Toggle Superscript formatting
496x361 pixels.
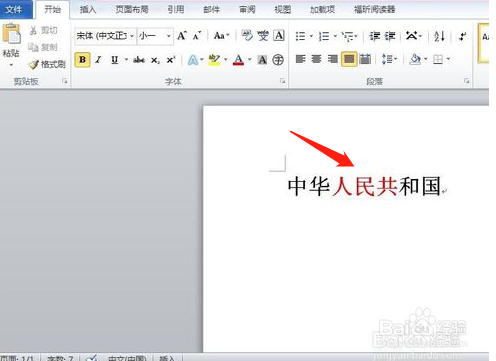171,60
